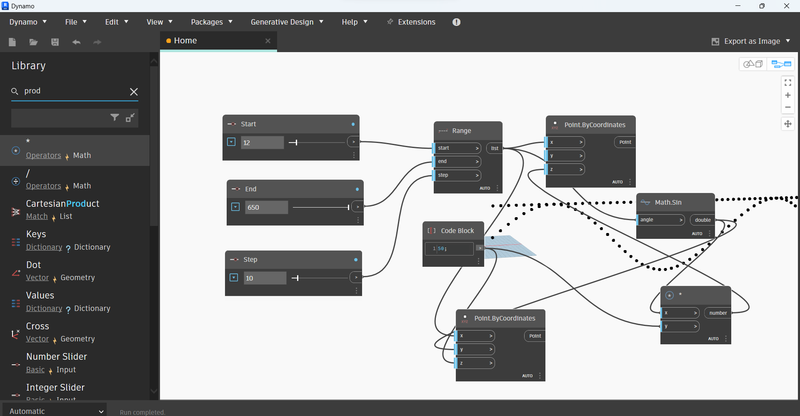Click the library search field
Viewport: 800px width, 416px height.
pyautogui.click(x=74, y=91)
